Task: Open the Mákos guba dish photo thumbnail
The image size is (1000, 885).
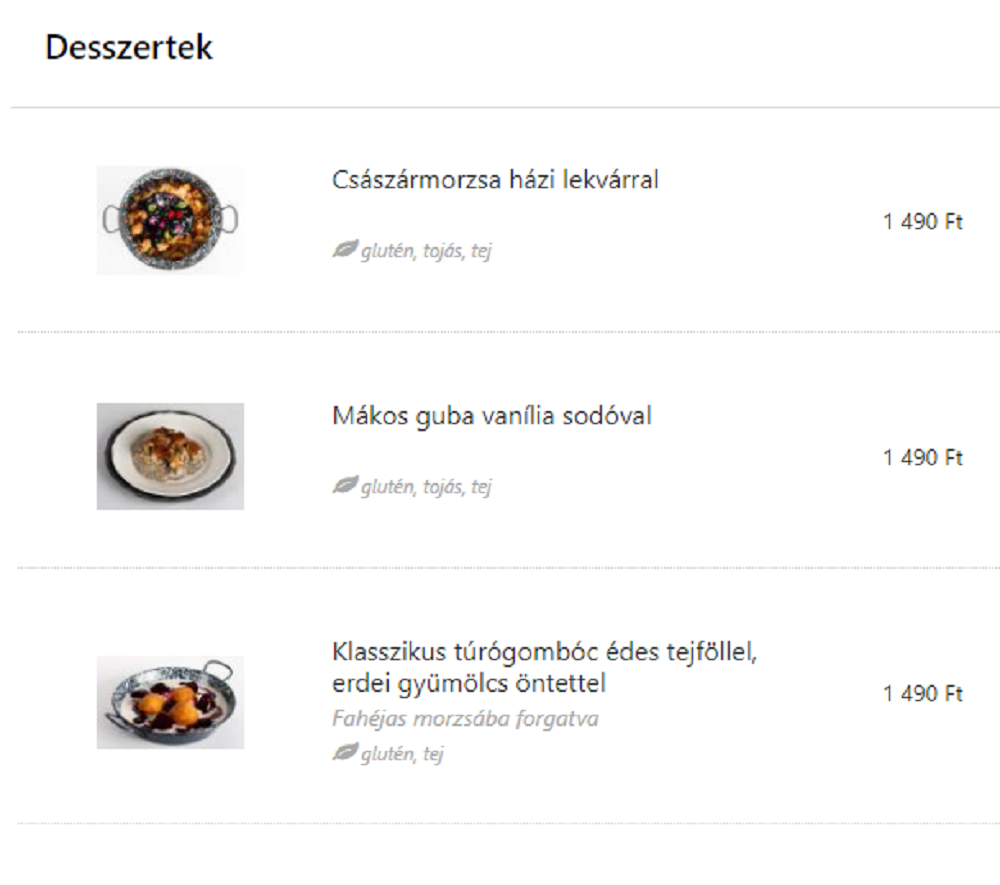Action: (170, 456)
